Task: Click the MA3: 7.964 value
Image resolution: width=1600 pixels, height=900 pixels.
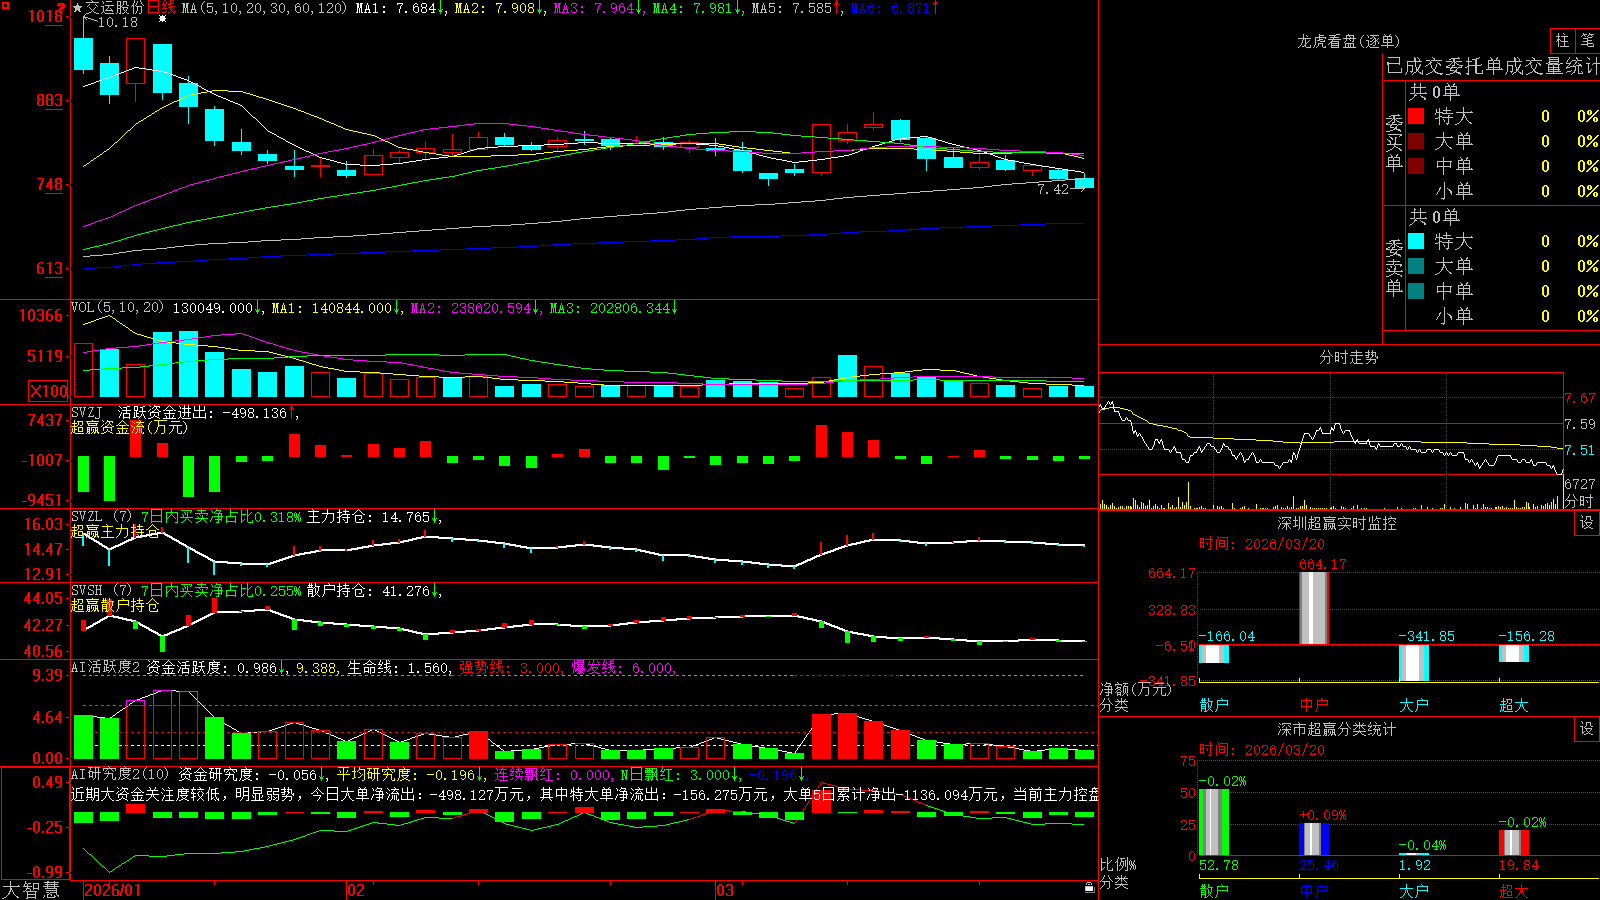Action: tap(598, 8)
